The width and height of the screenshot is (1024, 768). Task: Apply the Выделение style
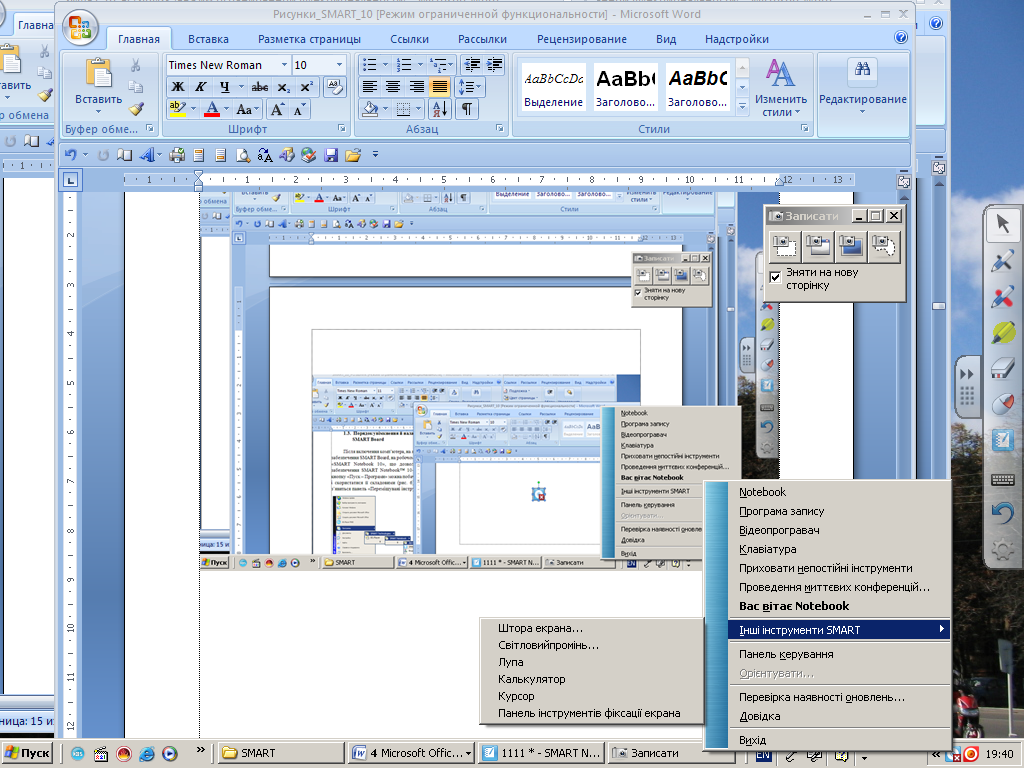click(x=553, y=88)
